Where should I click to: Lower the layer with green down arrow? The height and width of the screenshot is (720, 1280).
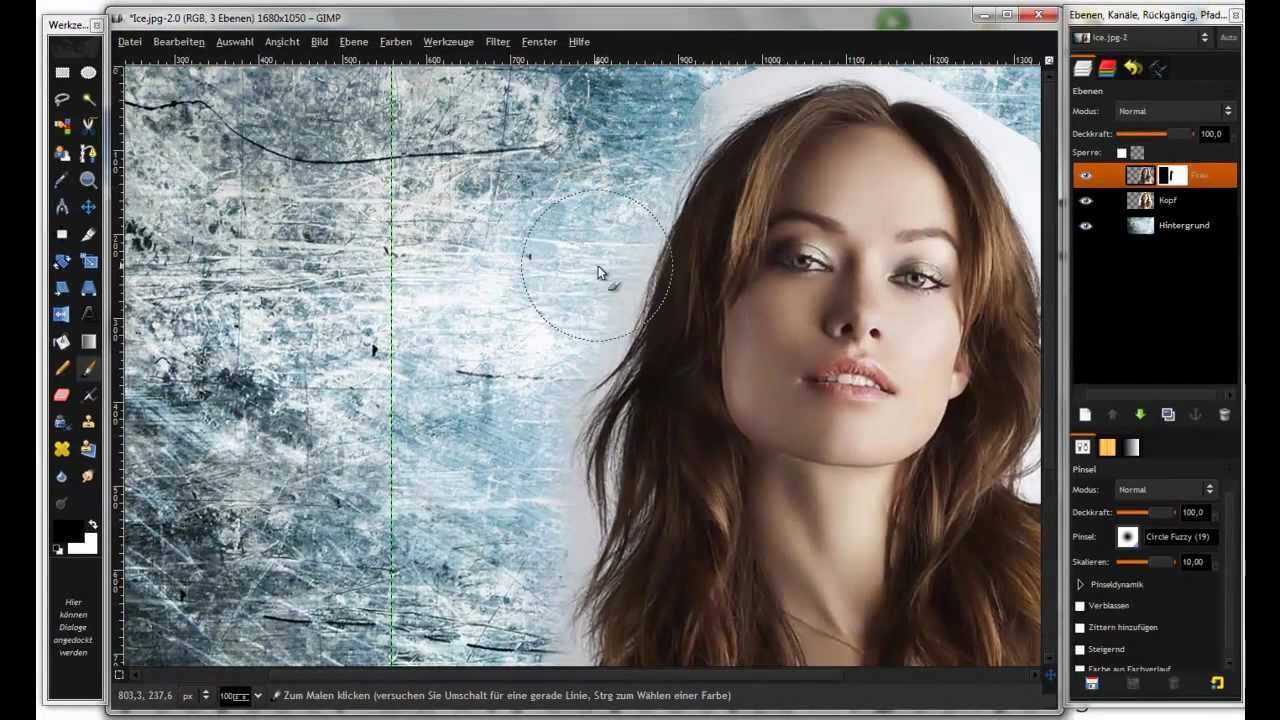coord(1140,414)
